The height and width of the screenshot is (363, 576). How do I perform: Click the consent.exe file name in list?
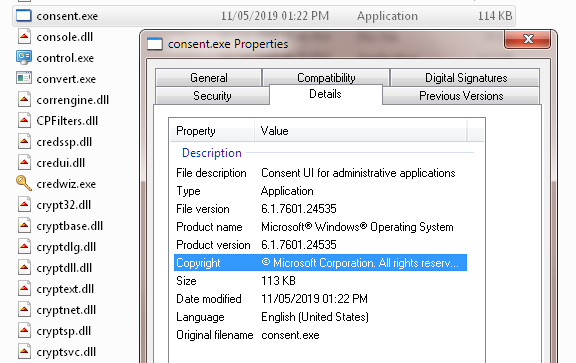click(x=67, y=16)
